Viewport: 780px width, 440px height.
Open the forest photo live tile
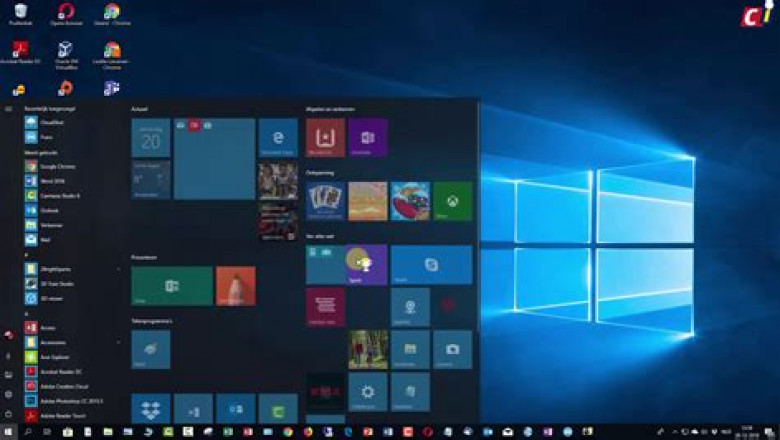[368, 350]
